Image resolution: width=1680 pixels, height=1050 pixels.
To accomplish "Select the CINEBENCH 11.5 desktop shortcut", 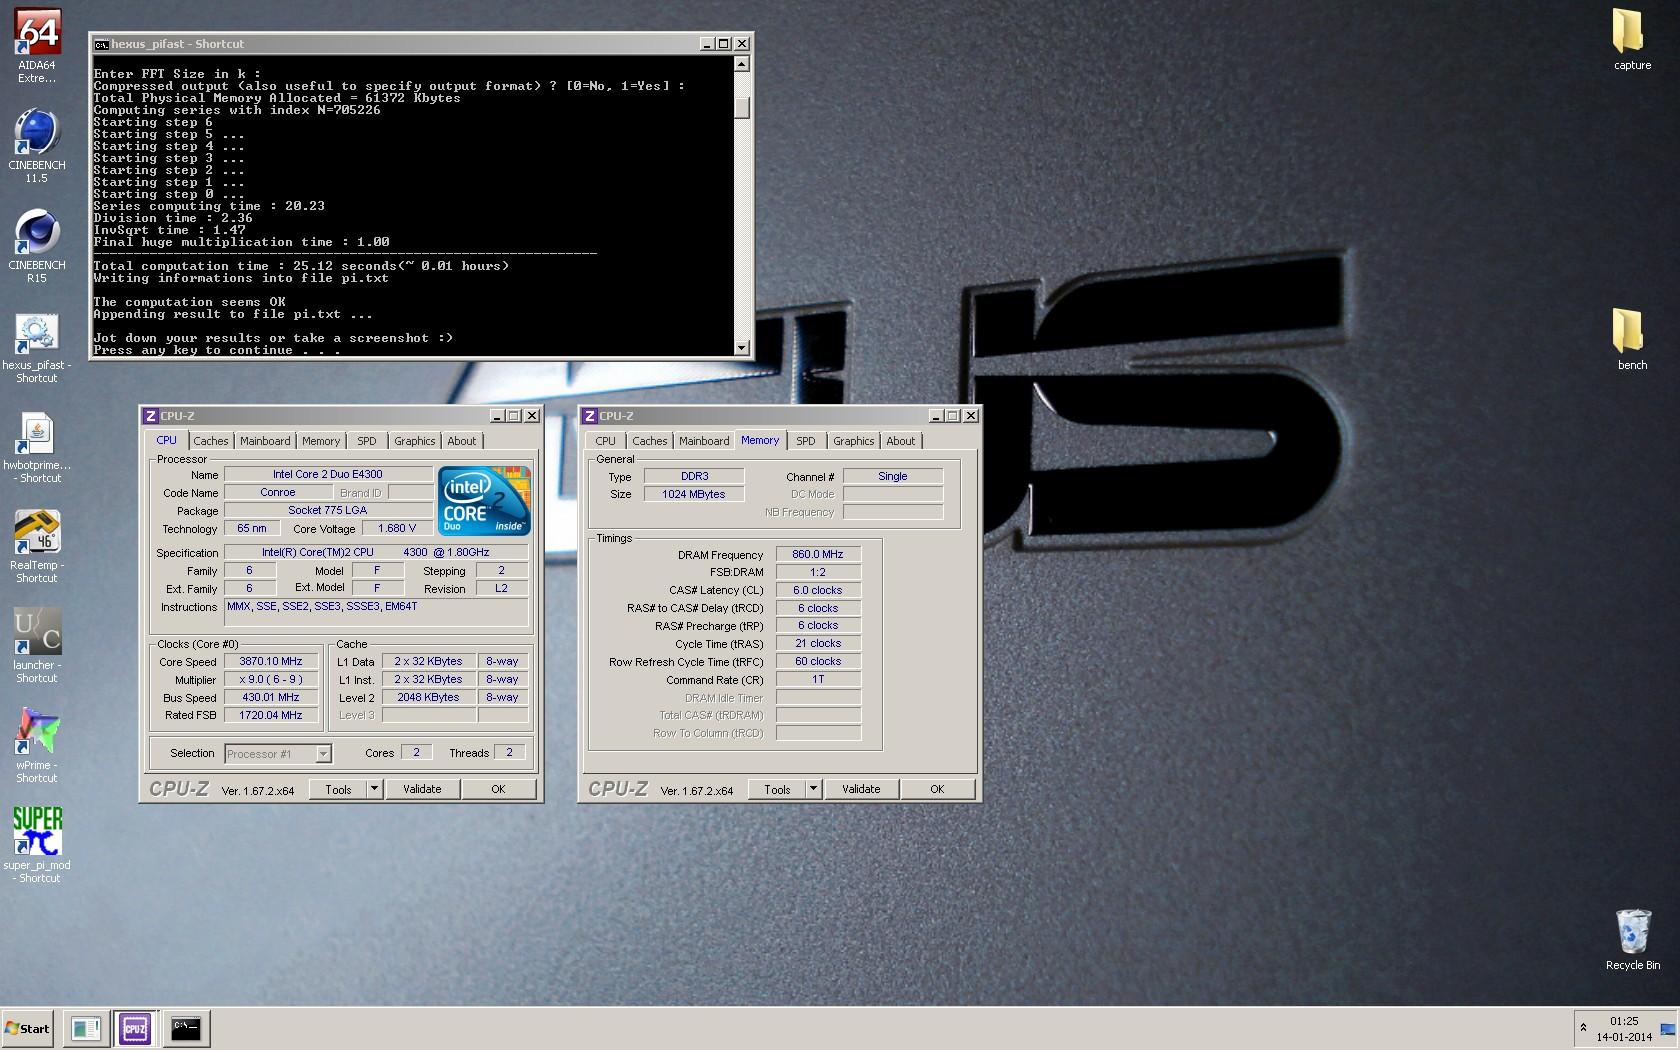I will pos(37,145).
